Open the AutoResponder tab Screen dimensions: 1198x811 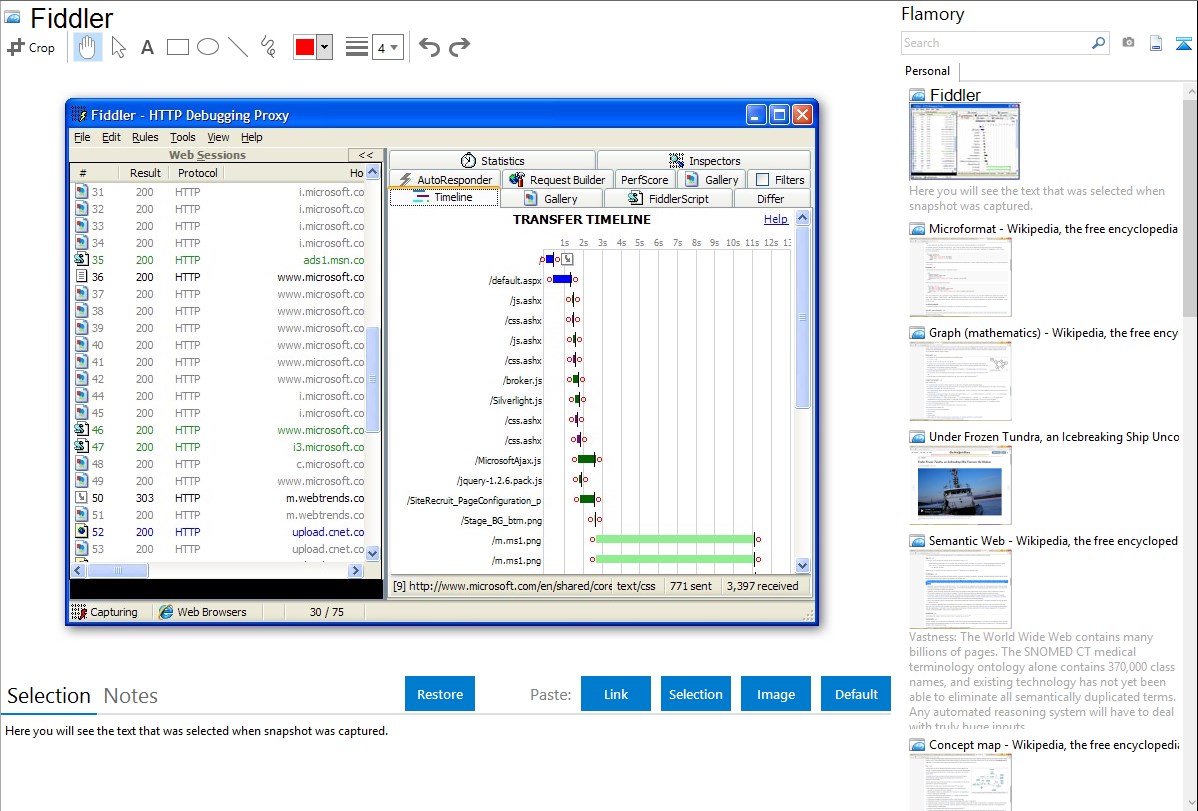445,180
